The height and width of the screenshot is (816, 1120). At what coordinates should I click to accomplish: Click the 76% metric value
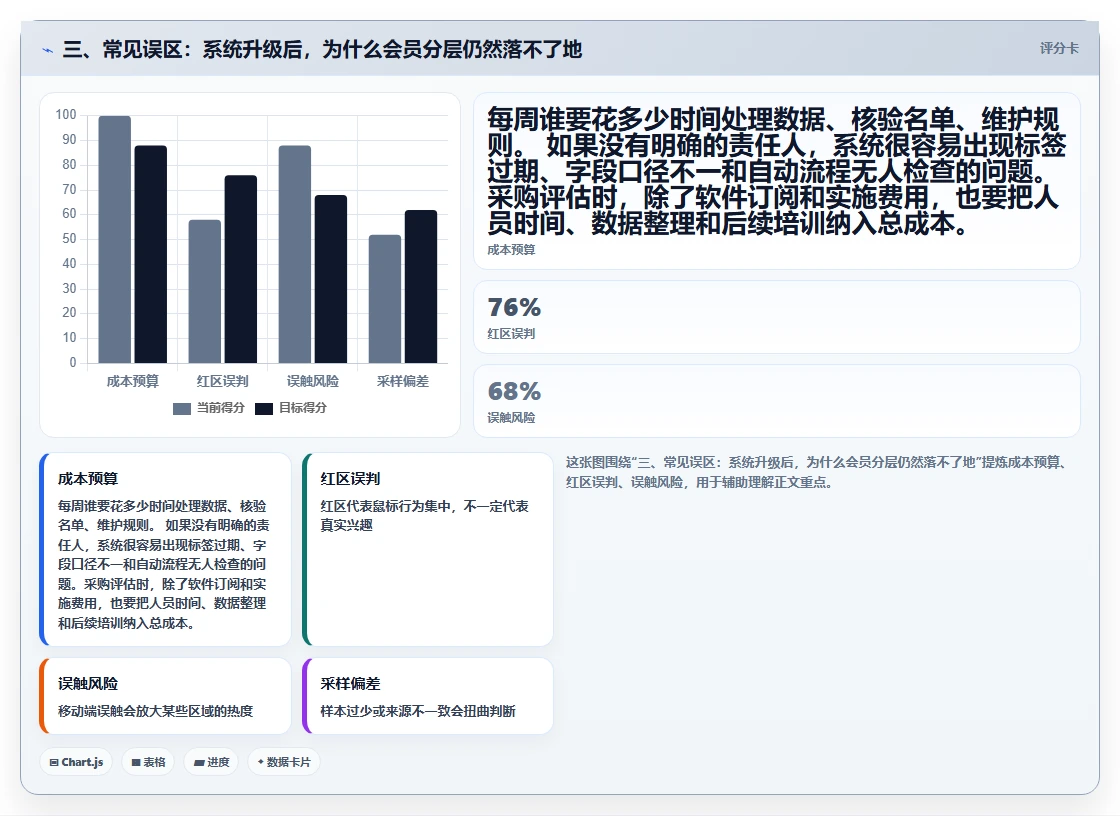pos(514,307)
